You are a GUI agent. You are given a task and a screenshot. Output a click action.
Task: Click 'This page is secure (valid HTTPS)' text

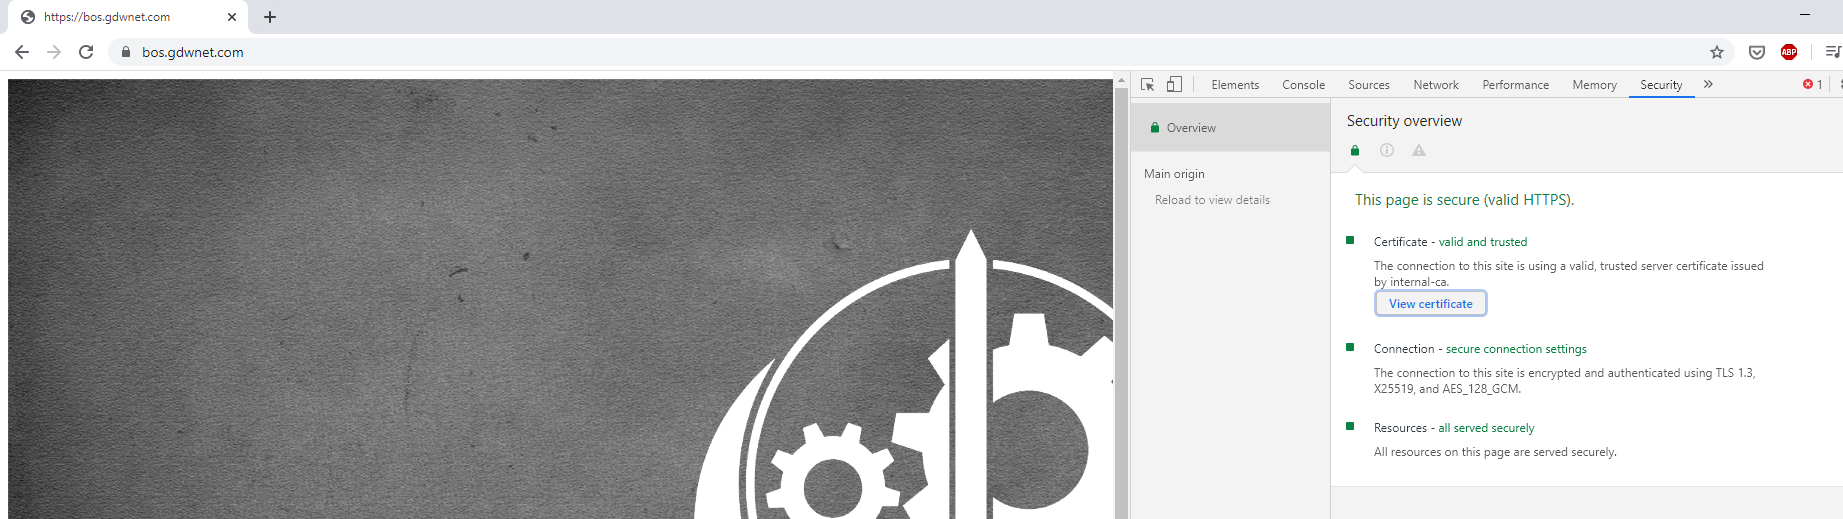pos(1464,200)
